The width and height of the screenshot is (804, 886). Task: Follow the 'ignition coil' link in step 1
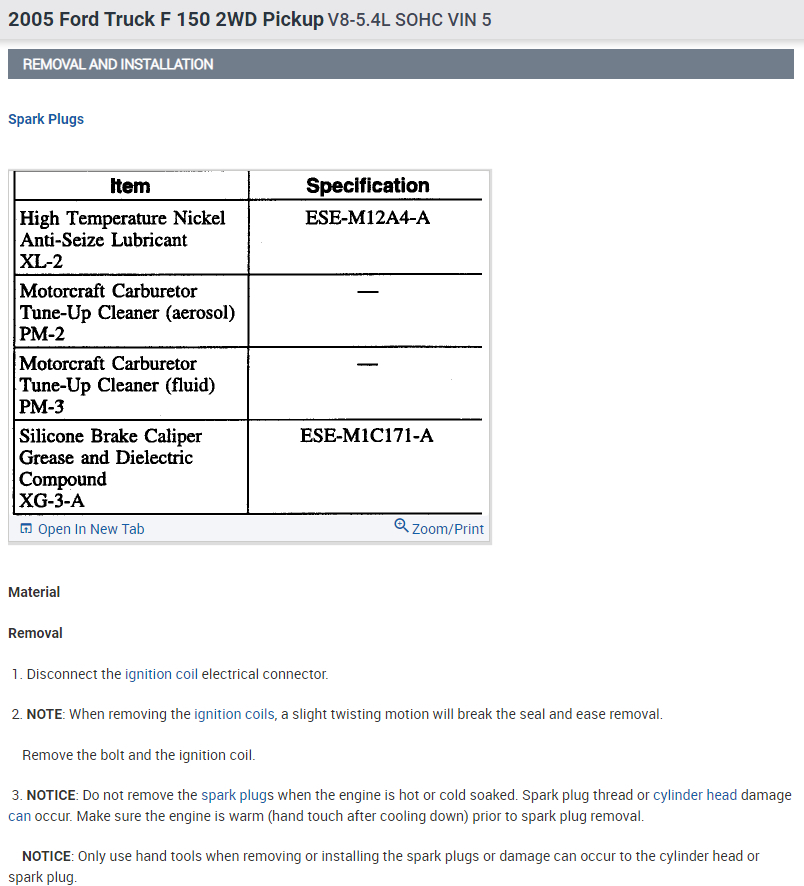click(x=161, y=674)
